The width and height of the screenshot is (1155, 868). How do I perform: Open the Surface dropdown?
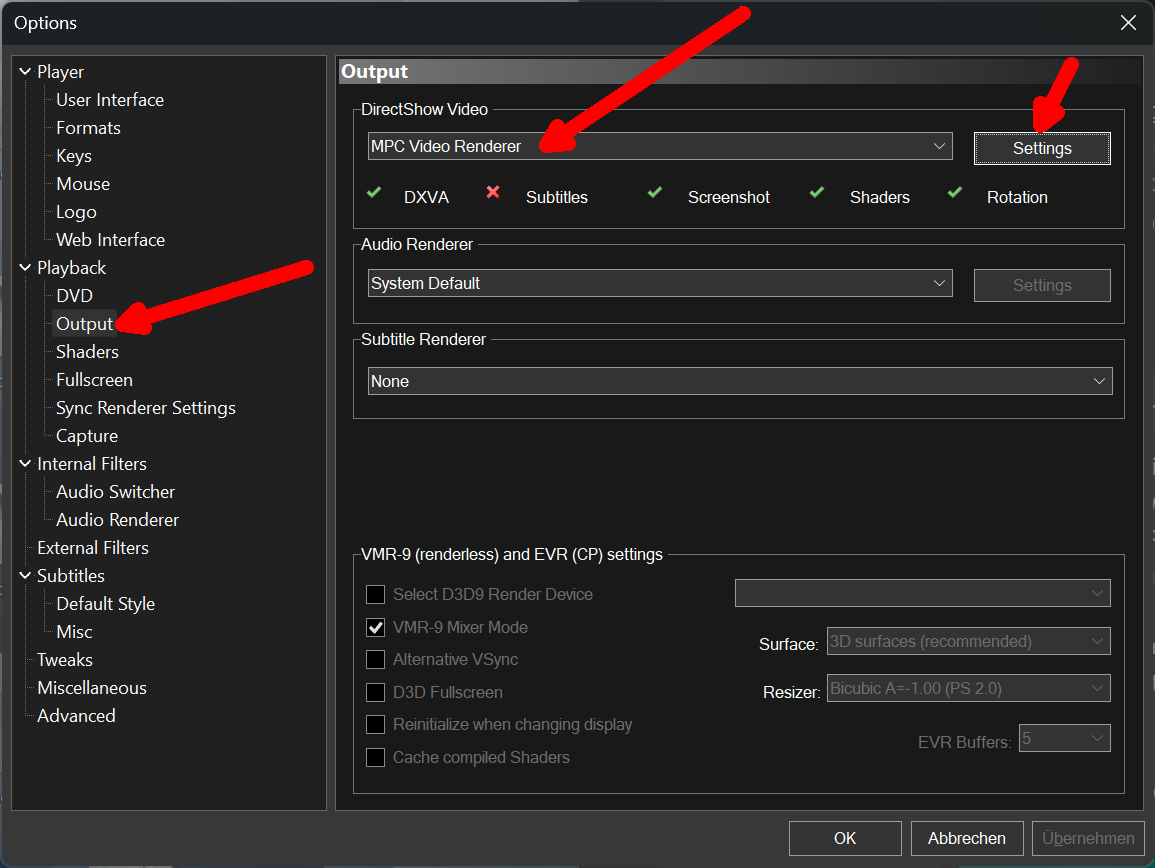(x=969, y=641)
